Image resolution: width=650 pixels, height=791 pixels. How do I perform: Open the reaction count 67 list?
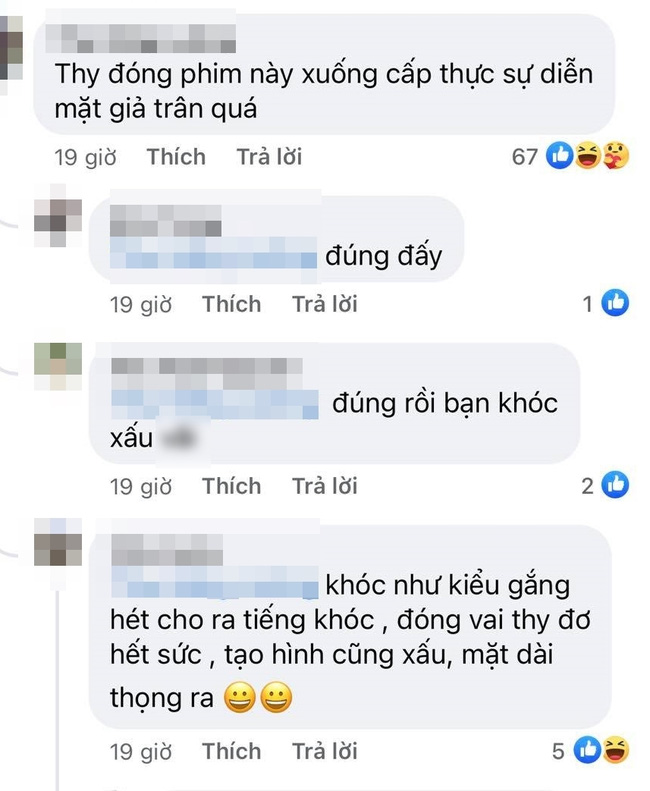524,157
